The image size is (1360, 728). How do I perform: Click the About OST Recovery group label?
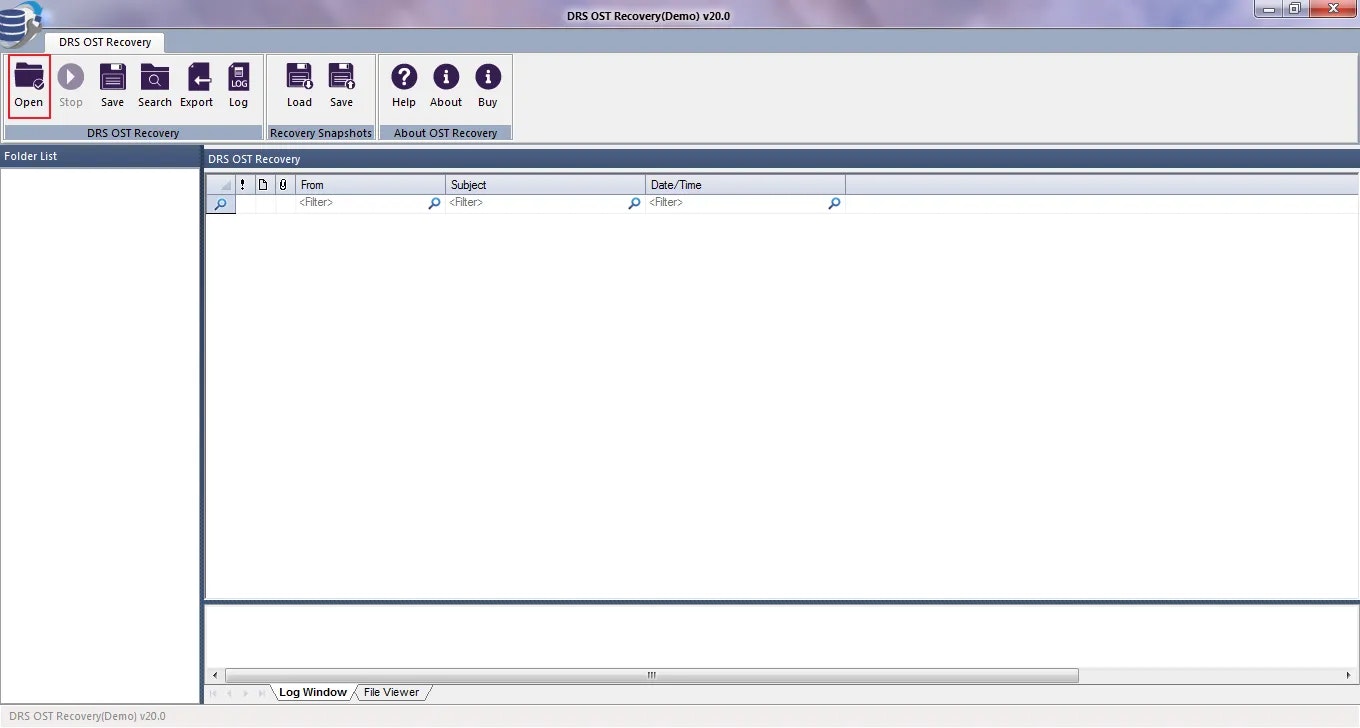[445, 133]
